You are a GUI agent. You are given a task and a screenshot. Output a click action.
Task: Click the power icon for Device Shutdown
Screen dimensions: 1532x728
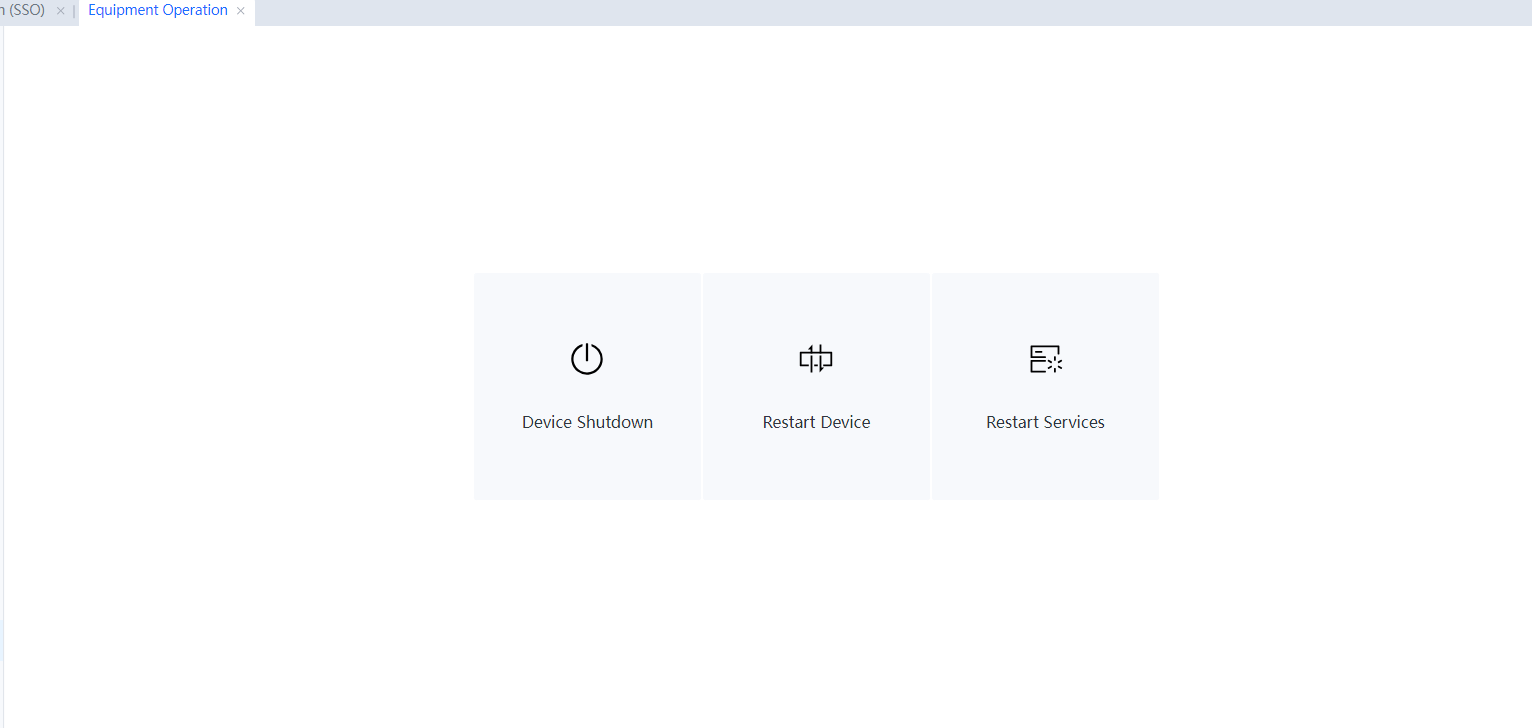pos(587,359)
